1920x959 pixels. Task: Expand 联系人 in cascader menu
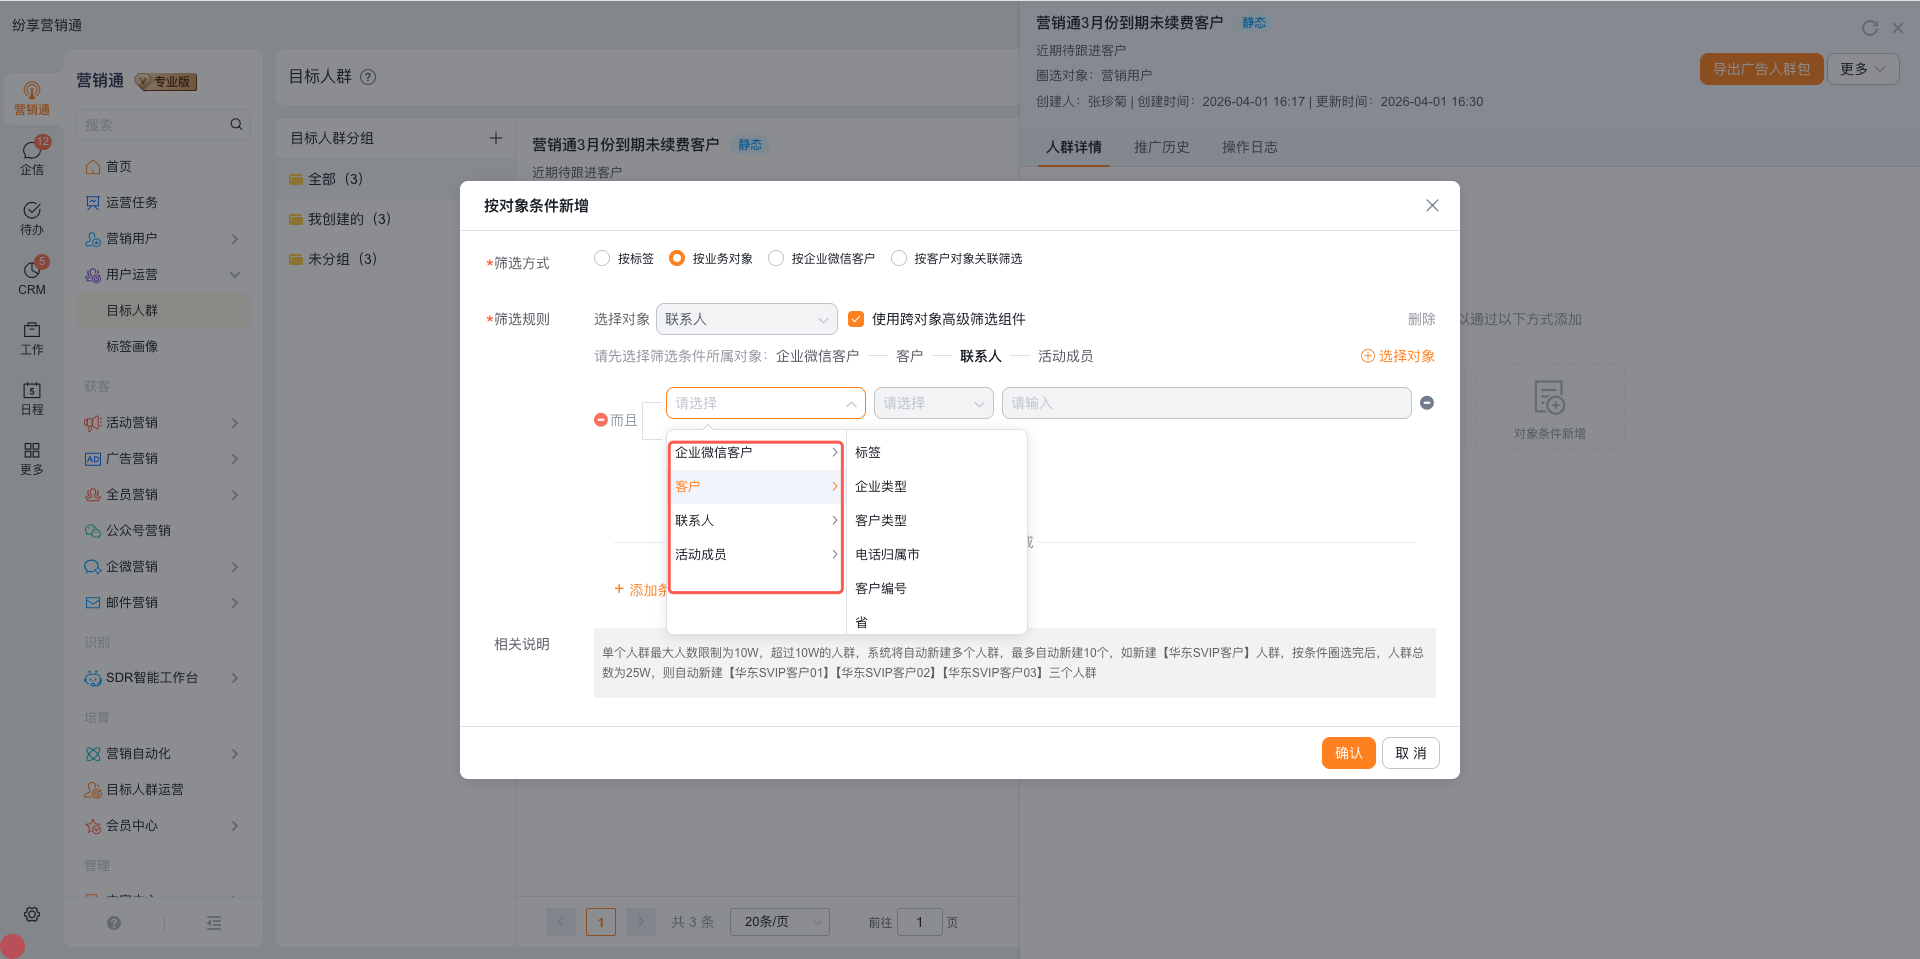756,521
